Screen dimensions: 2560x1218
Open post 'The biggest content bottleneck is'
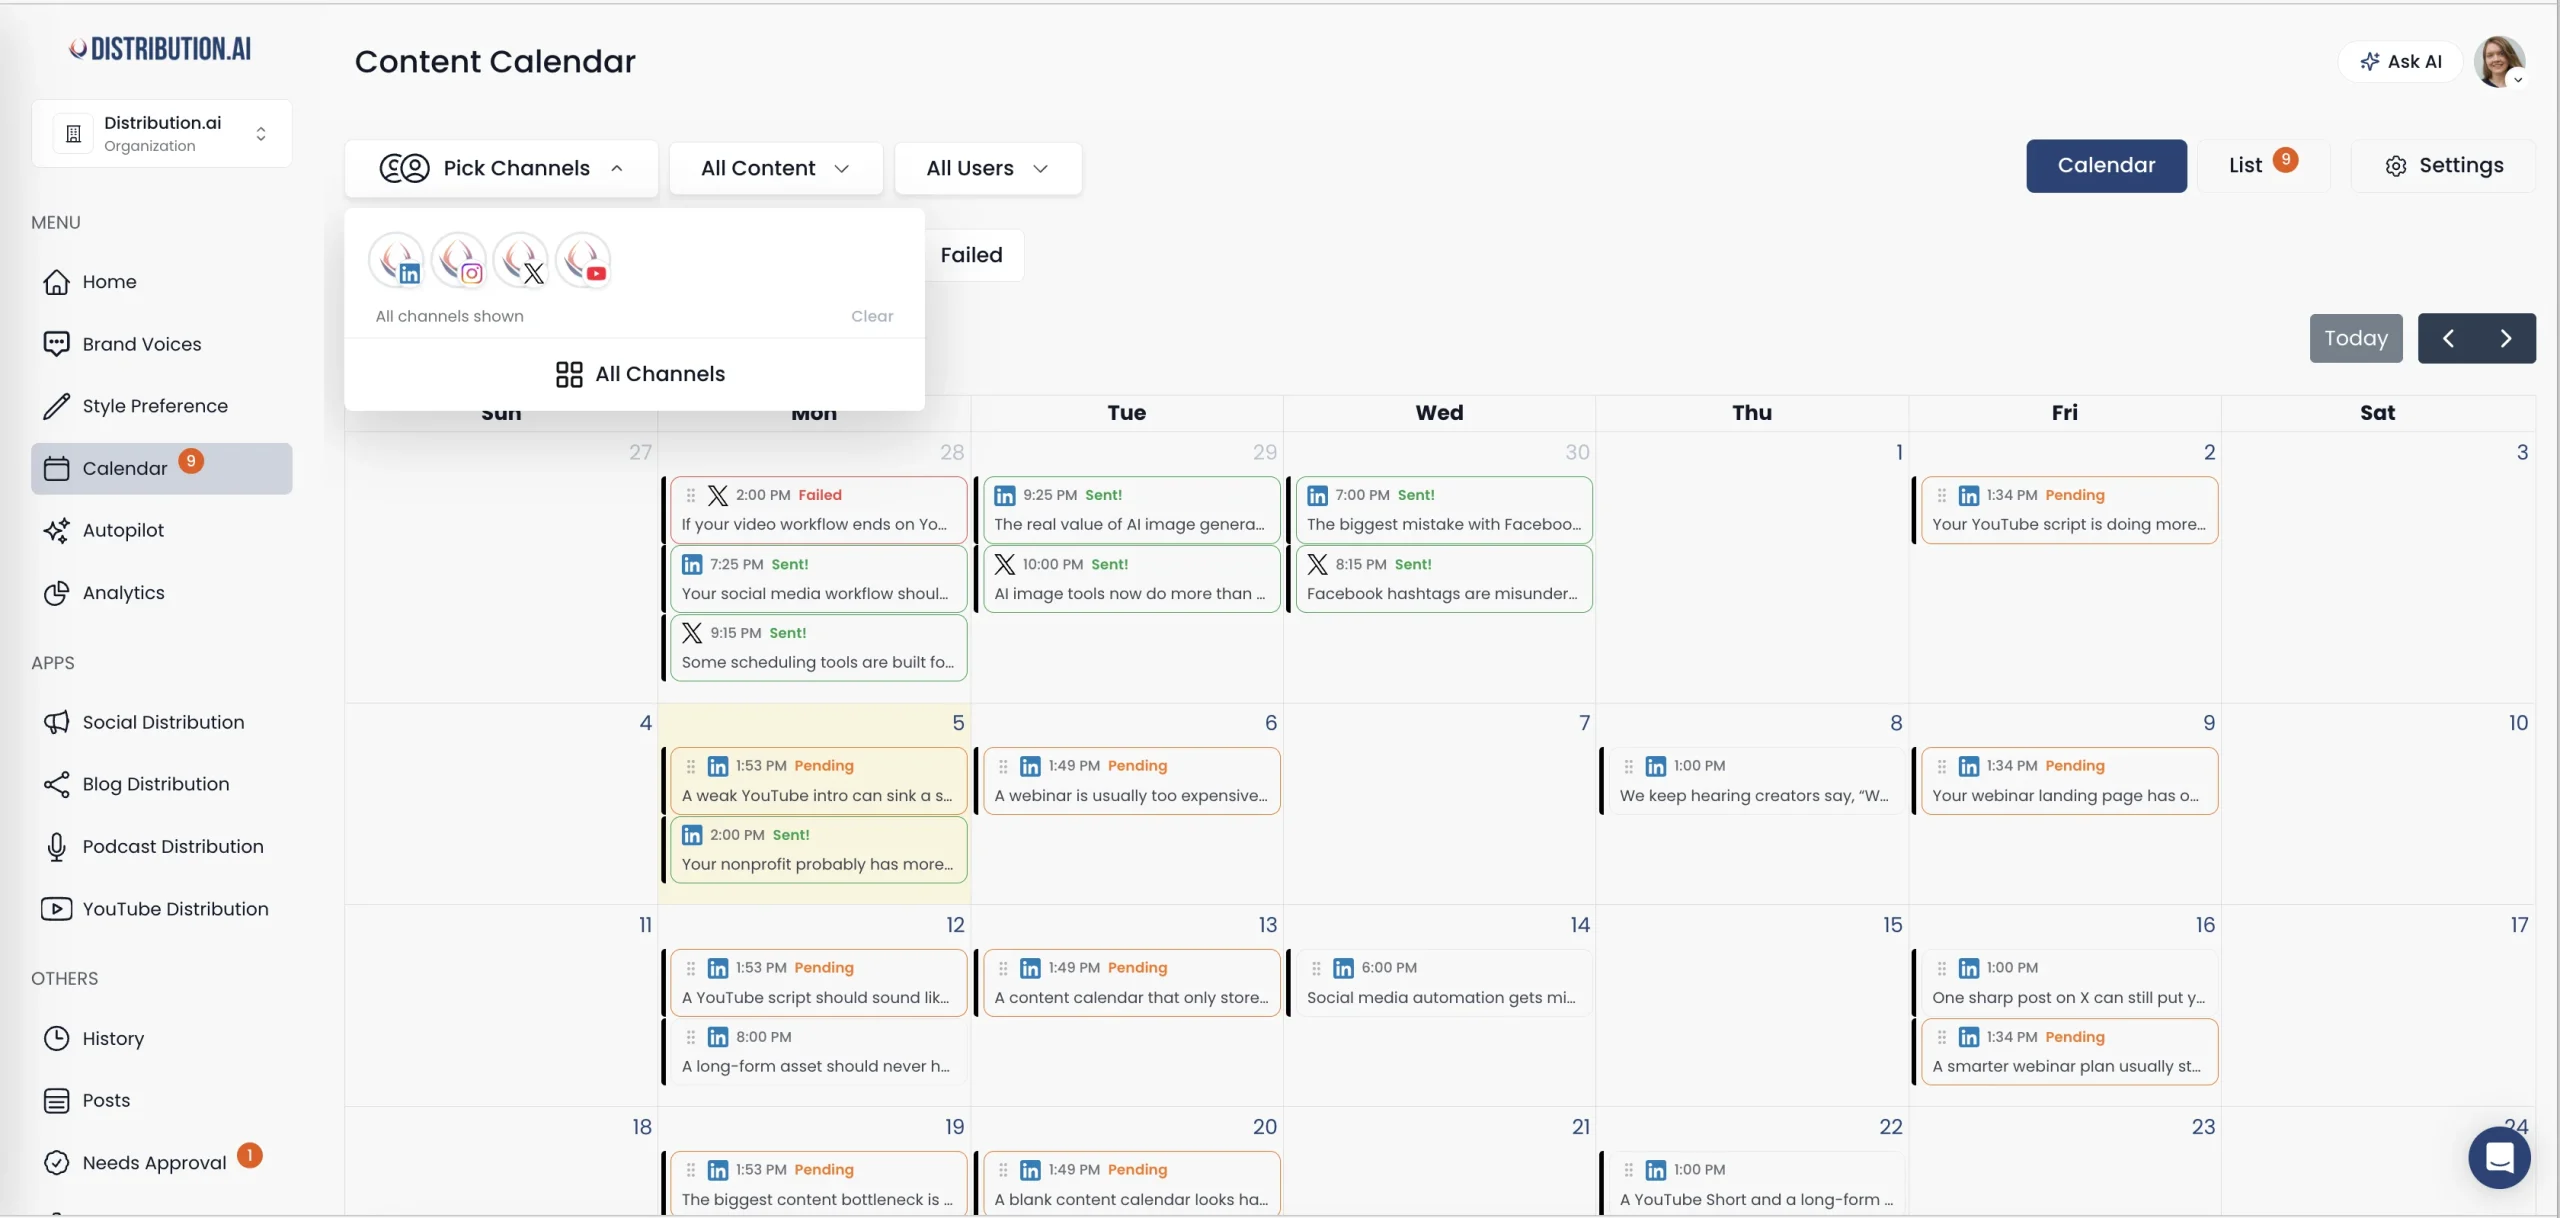click(818, 1184)
